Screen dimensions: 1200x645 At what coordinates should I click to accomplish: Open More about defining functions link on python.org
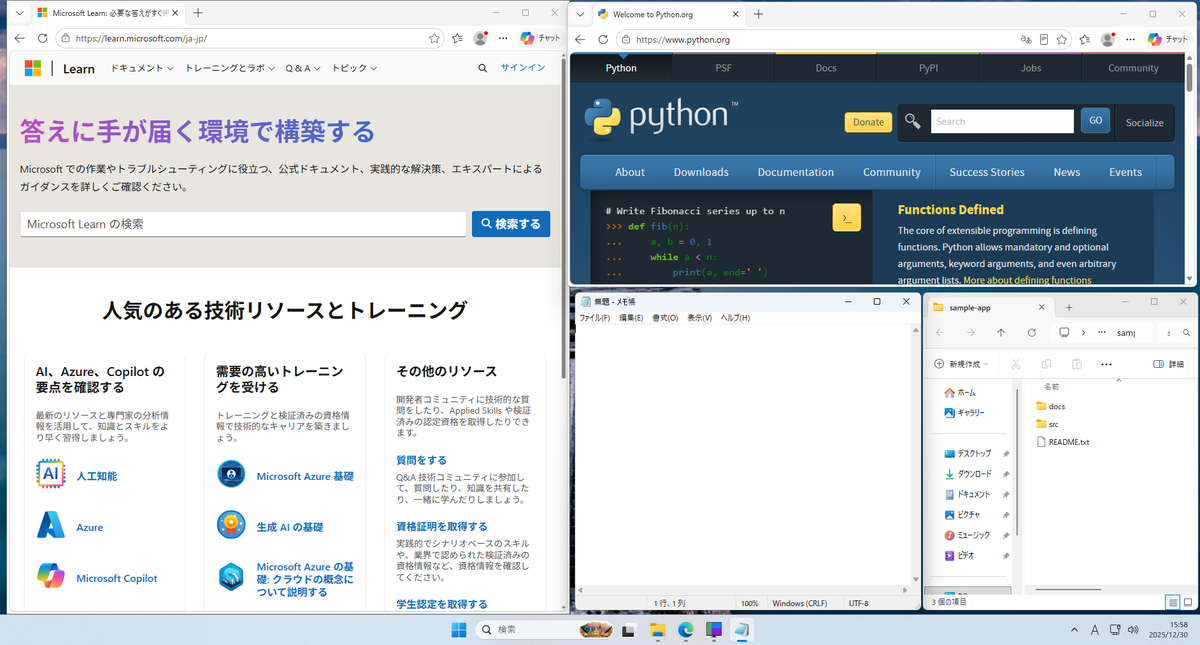point(1027,281)
